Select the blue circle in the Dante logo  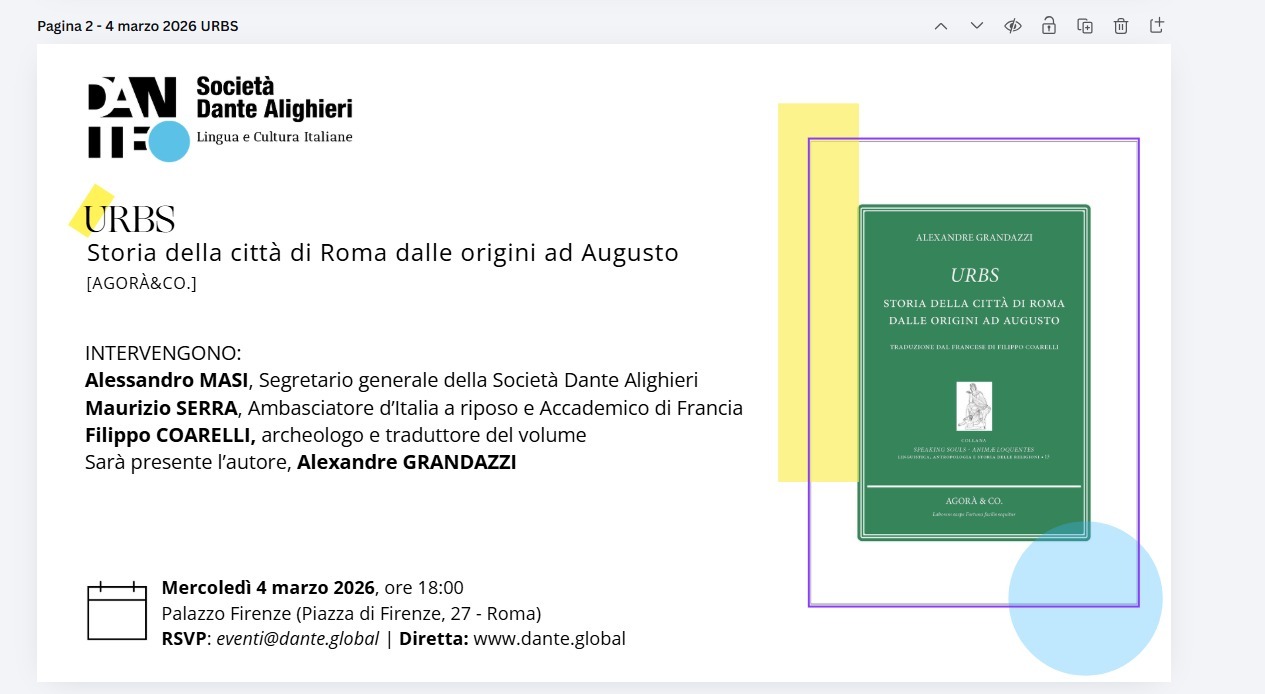(x=168, y=141)
